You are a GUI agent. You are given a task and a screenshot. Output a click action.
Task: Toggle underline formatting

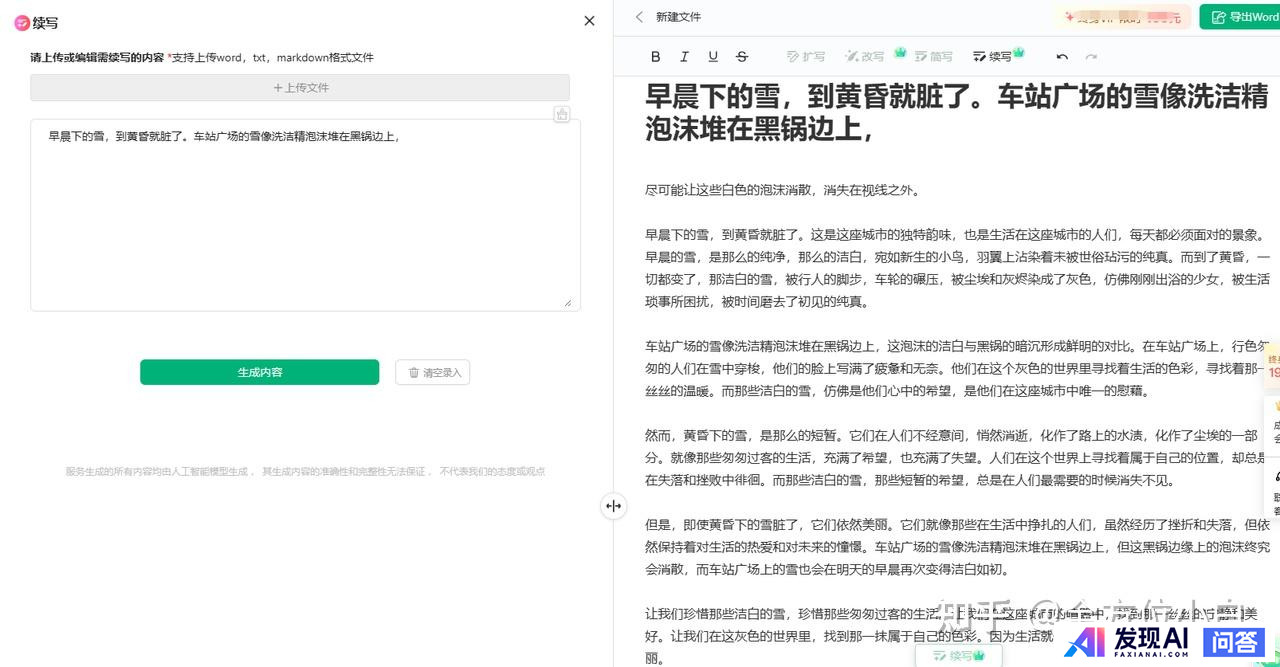coord(713,57)
